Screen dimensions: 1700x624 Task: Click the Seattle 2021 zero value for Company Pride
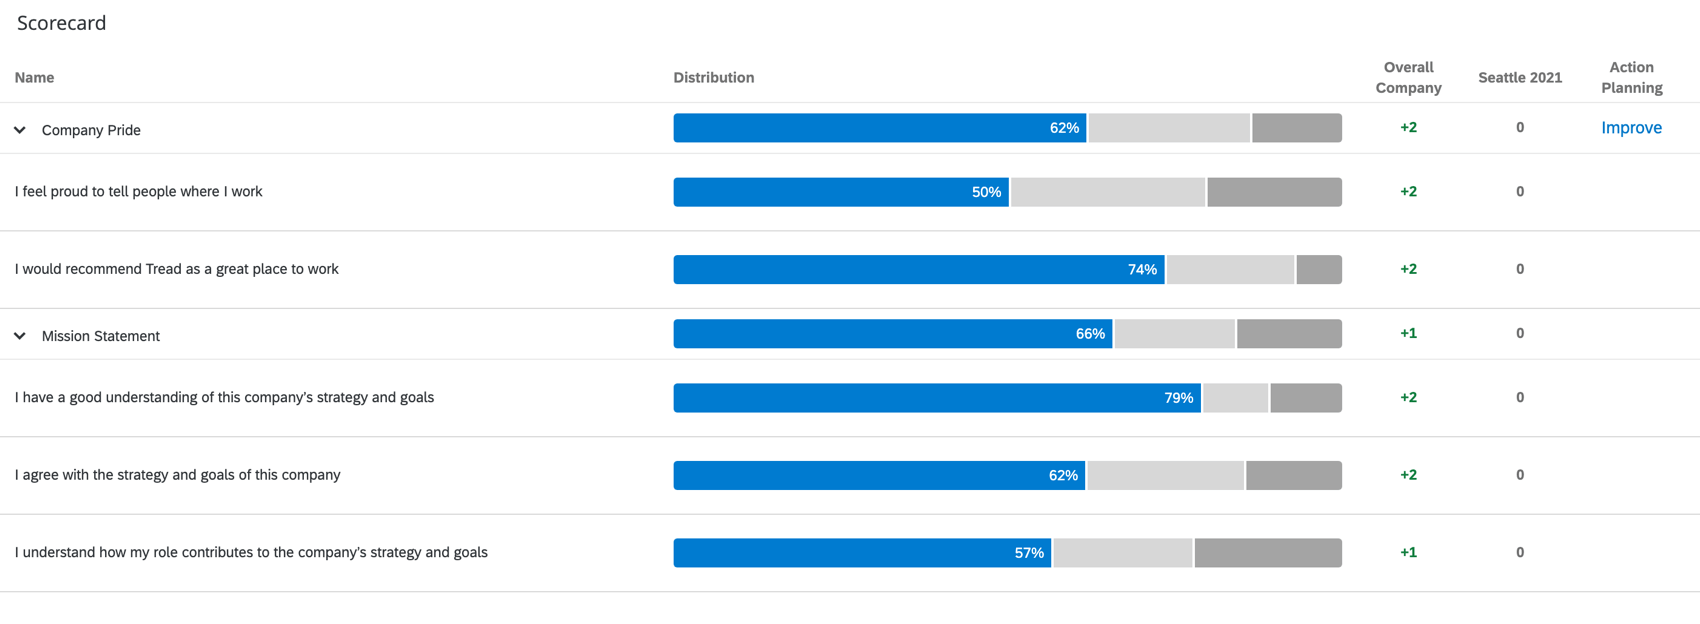tap(1520, 127)
